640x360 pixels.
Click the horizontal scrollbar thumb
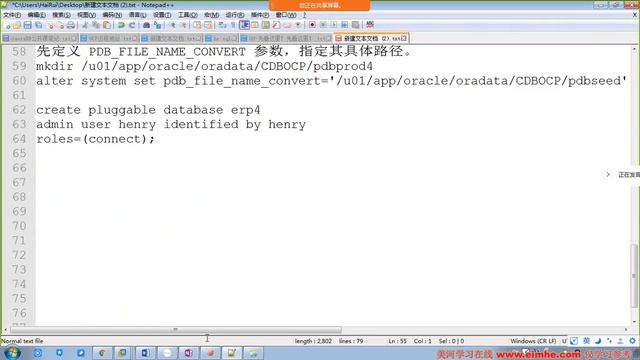pyautogui.click(x=176, y=330)
